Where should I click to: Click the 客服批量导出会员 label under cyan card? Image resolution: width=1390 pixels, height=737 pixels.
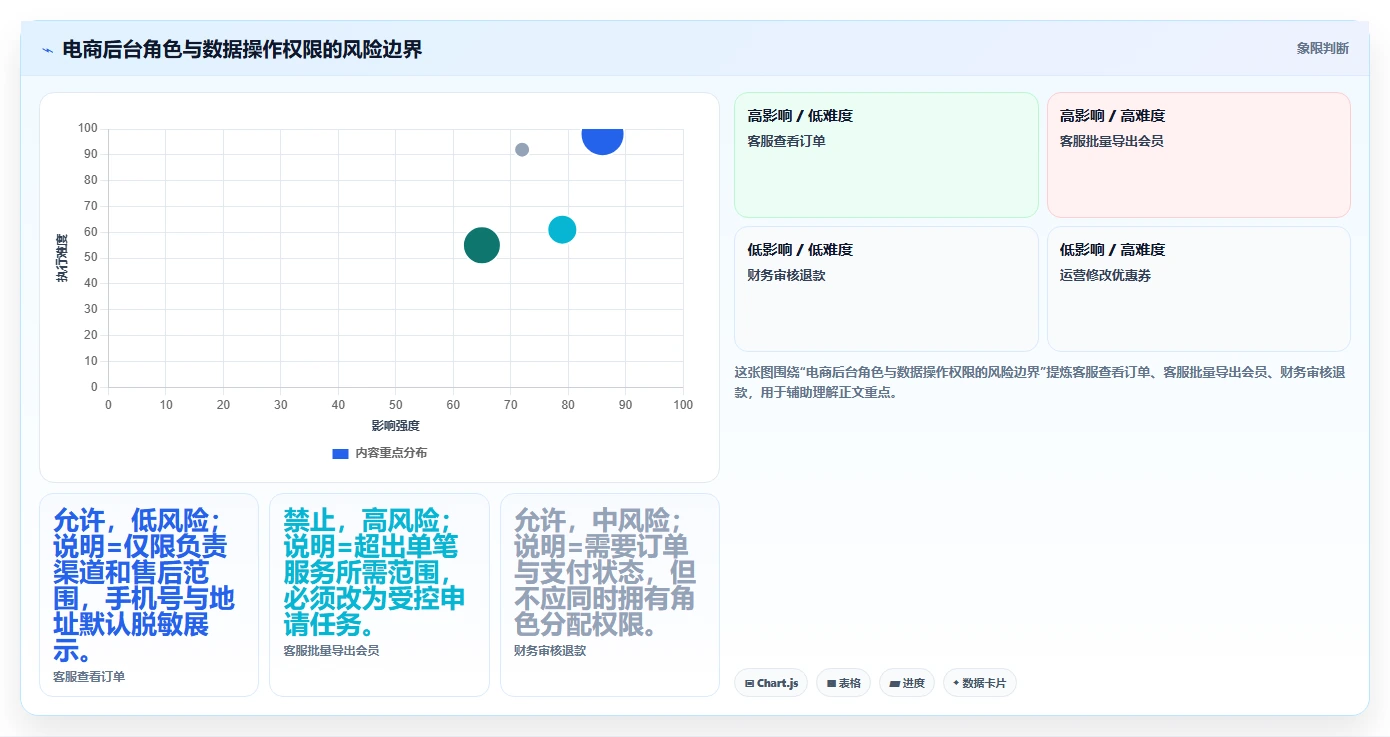331,651
